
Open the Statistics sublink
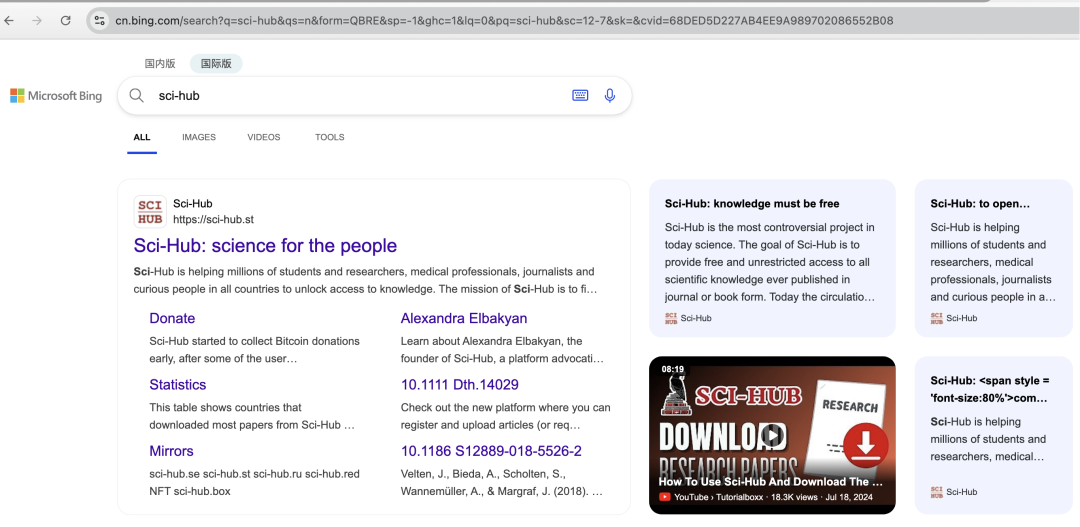[x=178, y=384]
